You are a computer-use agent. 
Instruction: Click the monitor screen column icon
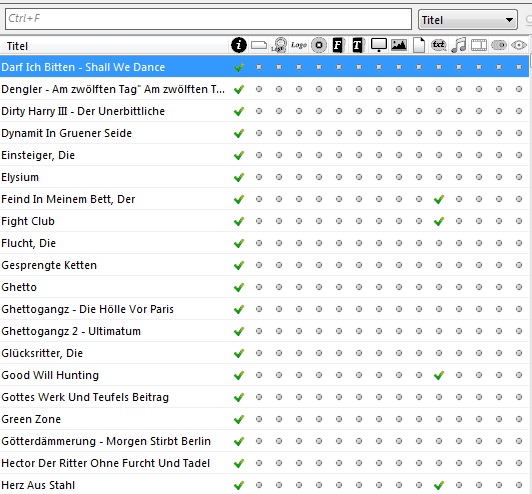(x=379, y=45)
